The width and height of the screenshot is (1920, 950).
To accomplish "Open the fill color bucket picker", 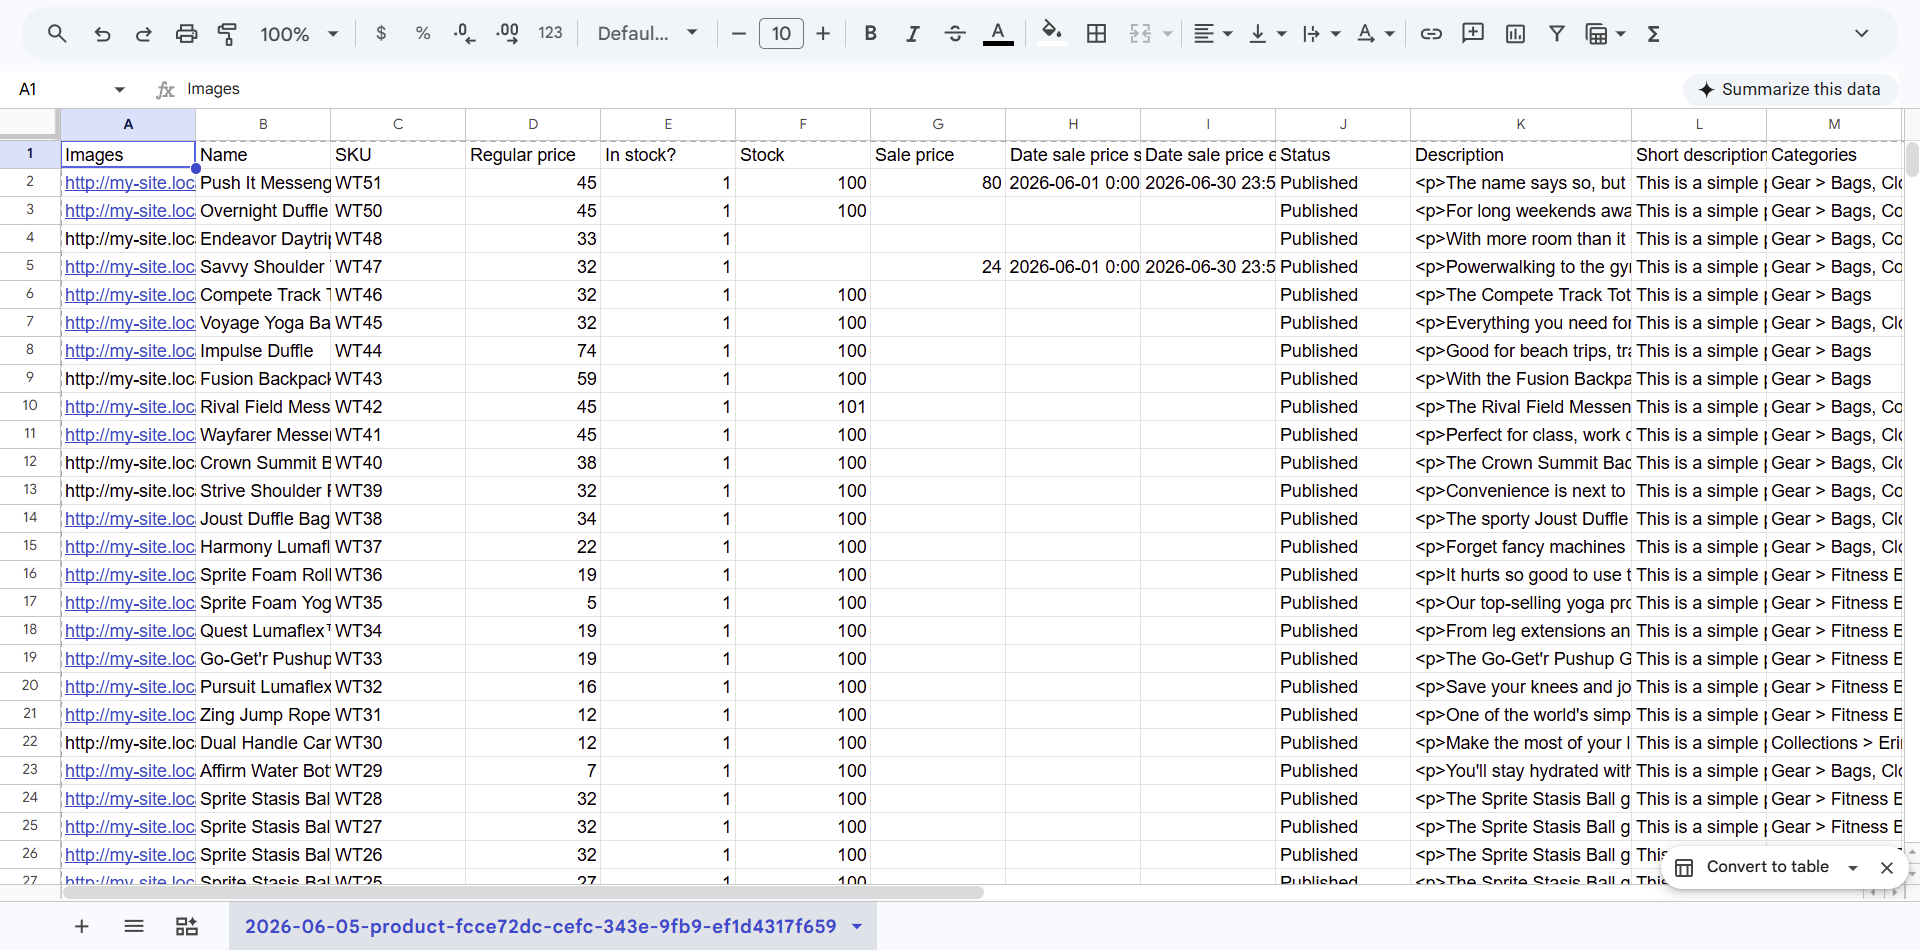I will pos(1051,34).
